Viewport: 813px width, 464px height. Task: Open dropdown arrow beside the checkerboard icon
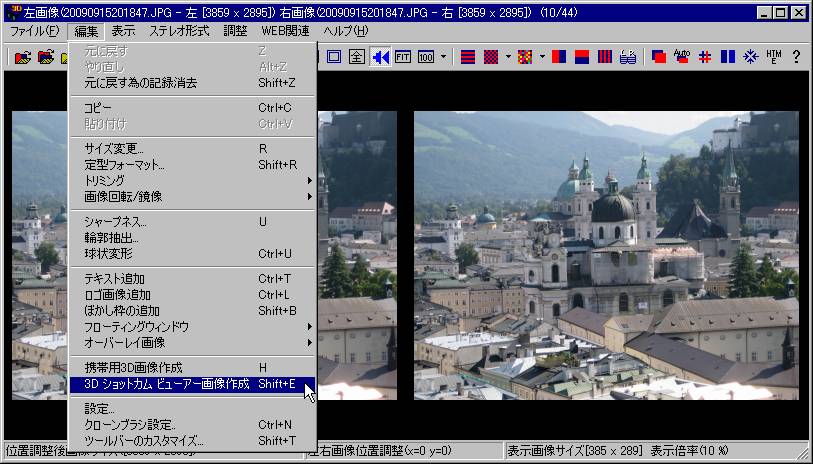pos(508,57)
